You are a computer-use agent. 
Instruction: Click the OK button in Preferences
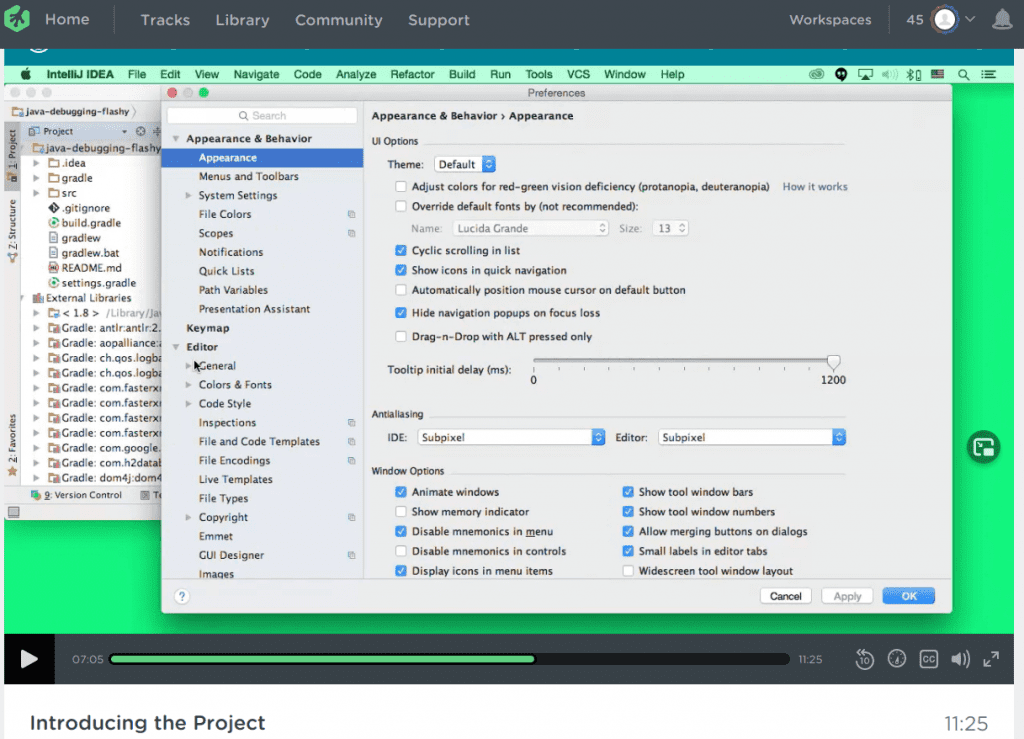(x=908, y=596)
